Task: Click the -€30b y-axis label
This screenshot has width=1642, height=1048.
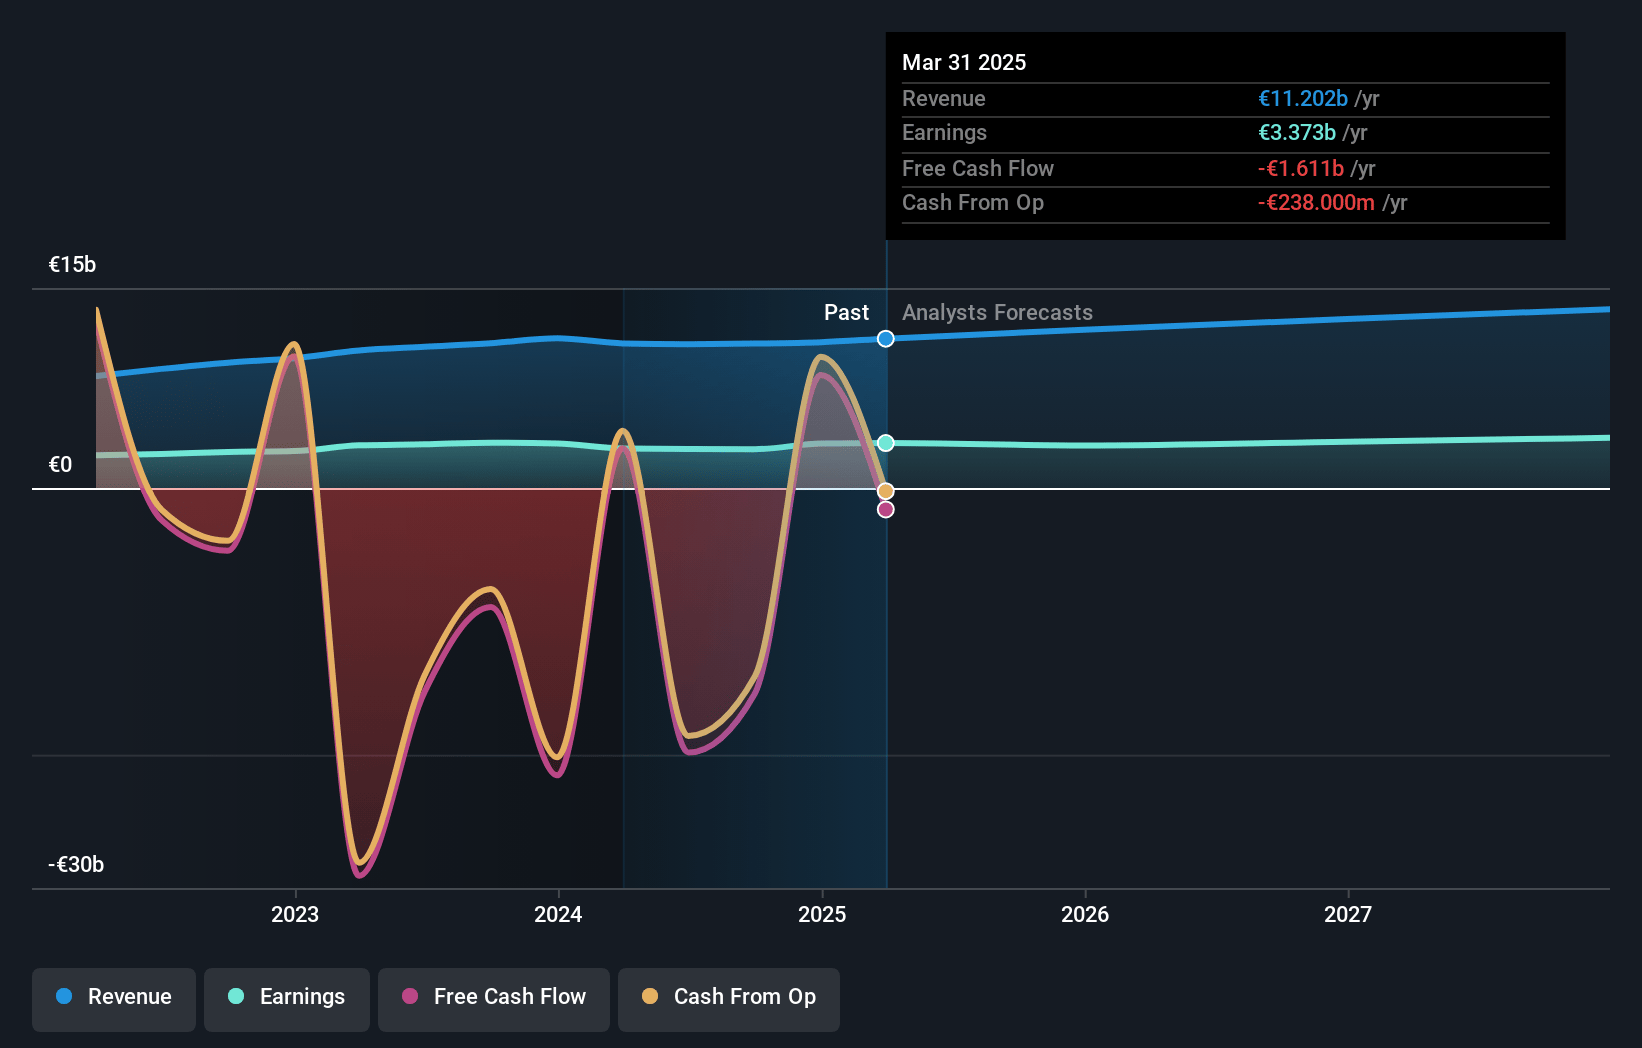Action: [x=76, y=865]
